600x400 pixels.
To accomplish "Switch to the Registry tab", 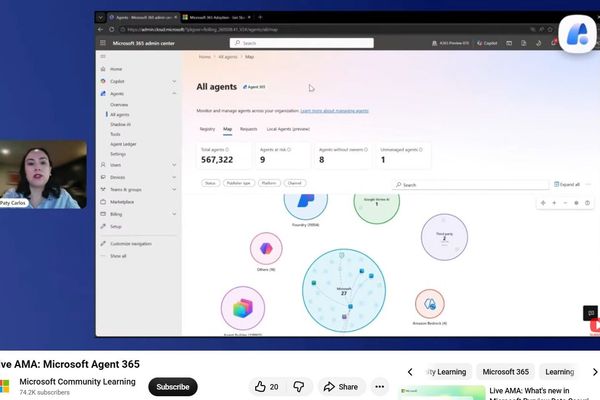I will 207,129.
